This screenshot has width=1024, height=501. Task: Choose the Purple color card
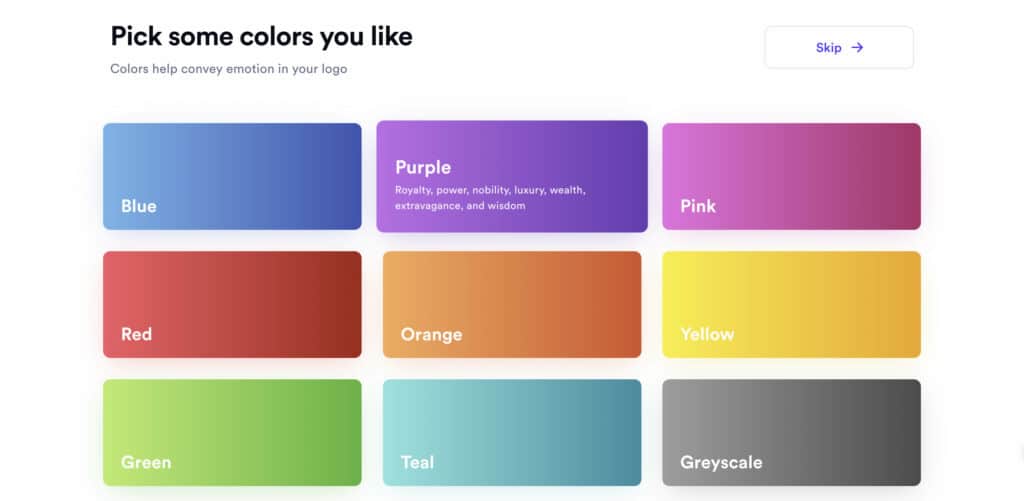click(x=512, y=176)
